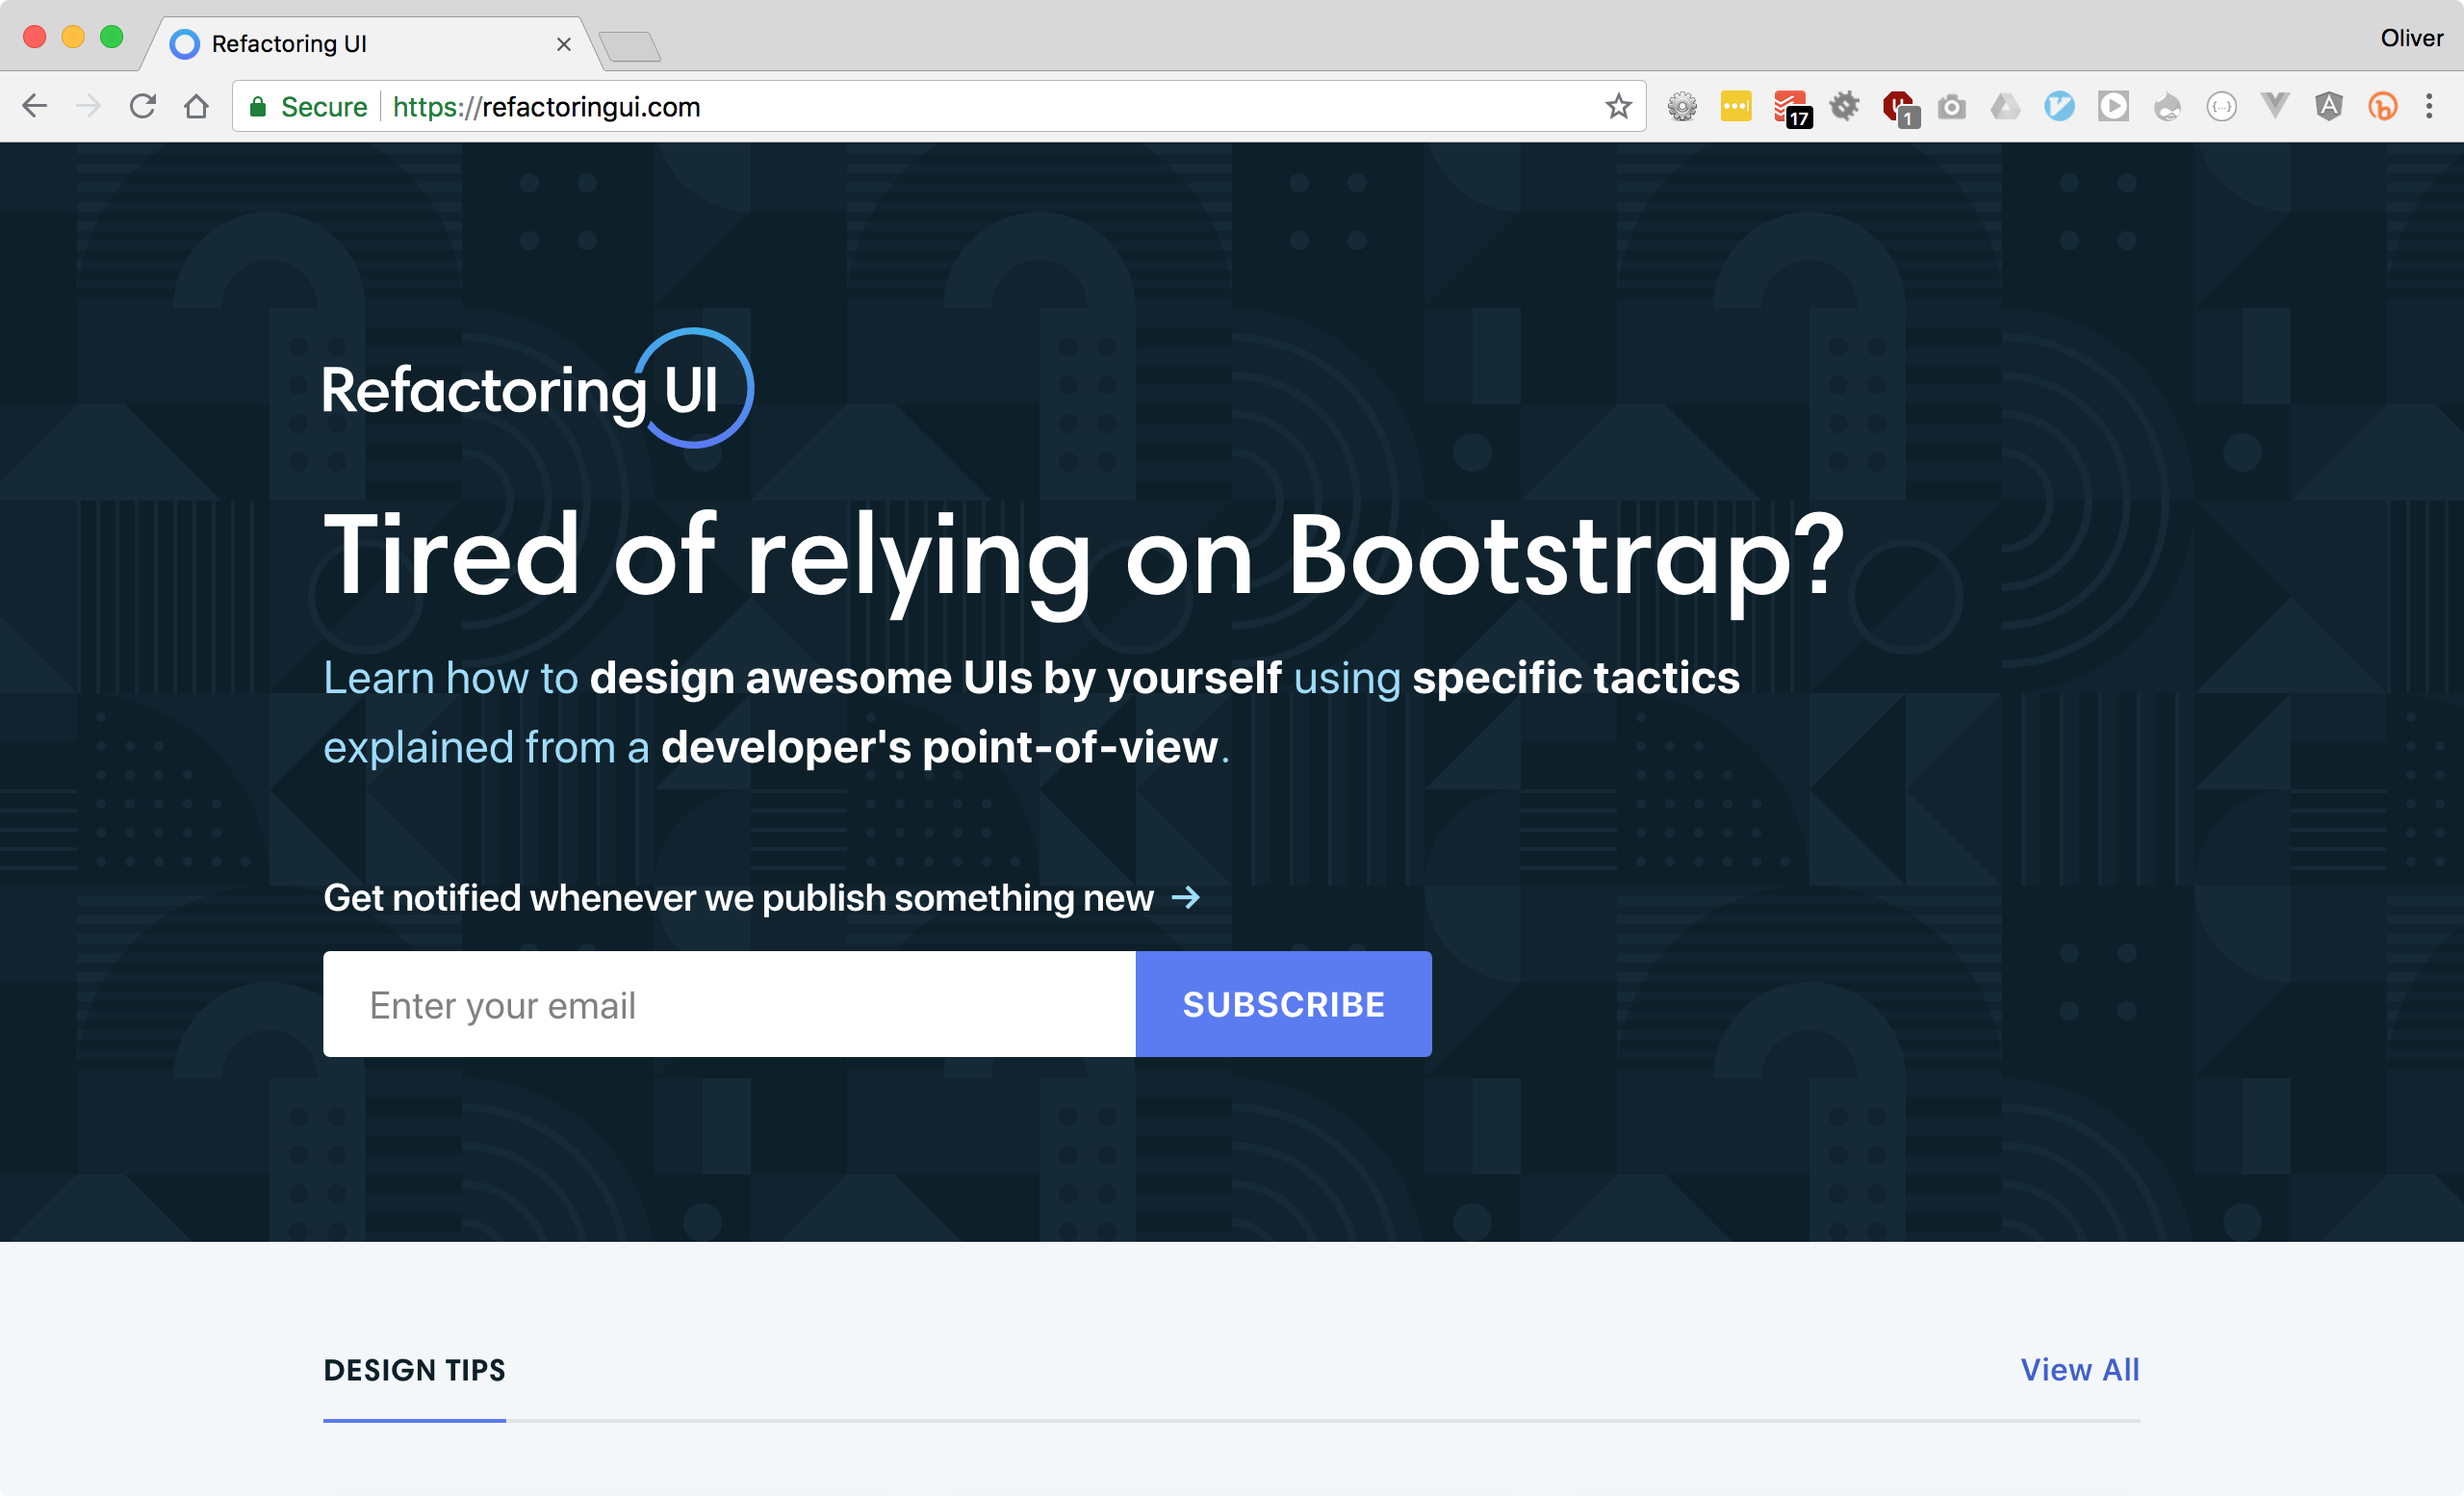This screenshot has height=1496, width=2464.
Task: Go back to the previous page
Action: pyautogui.click(x=35, y=106)
